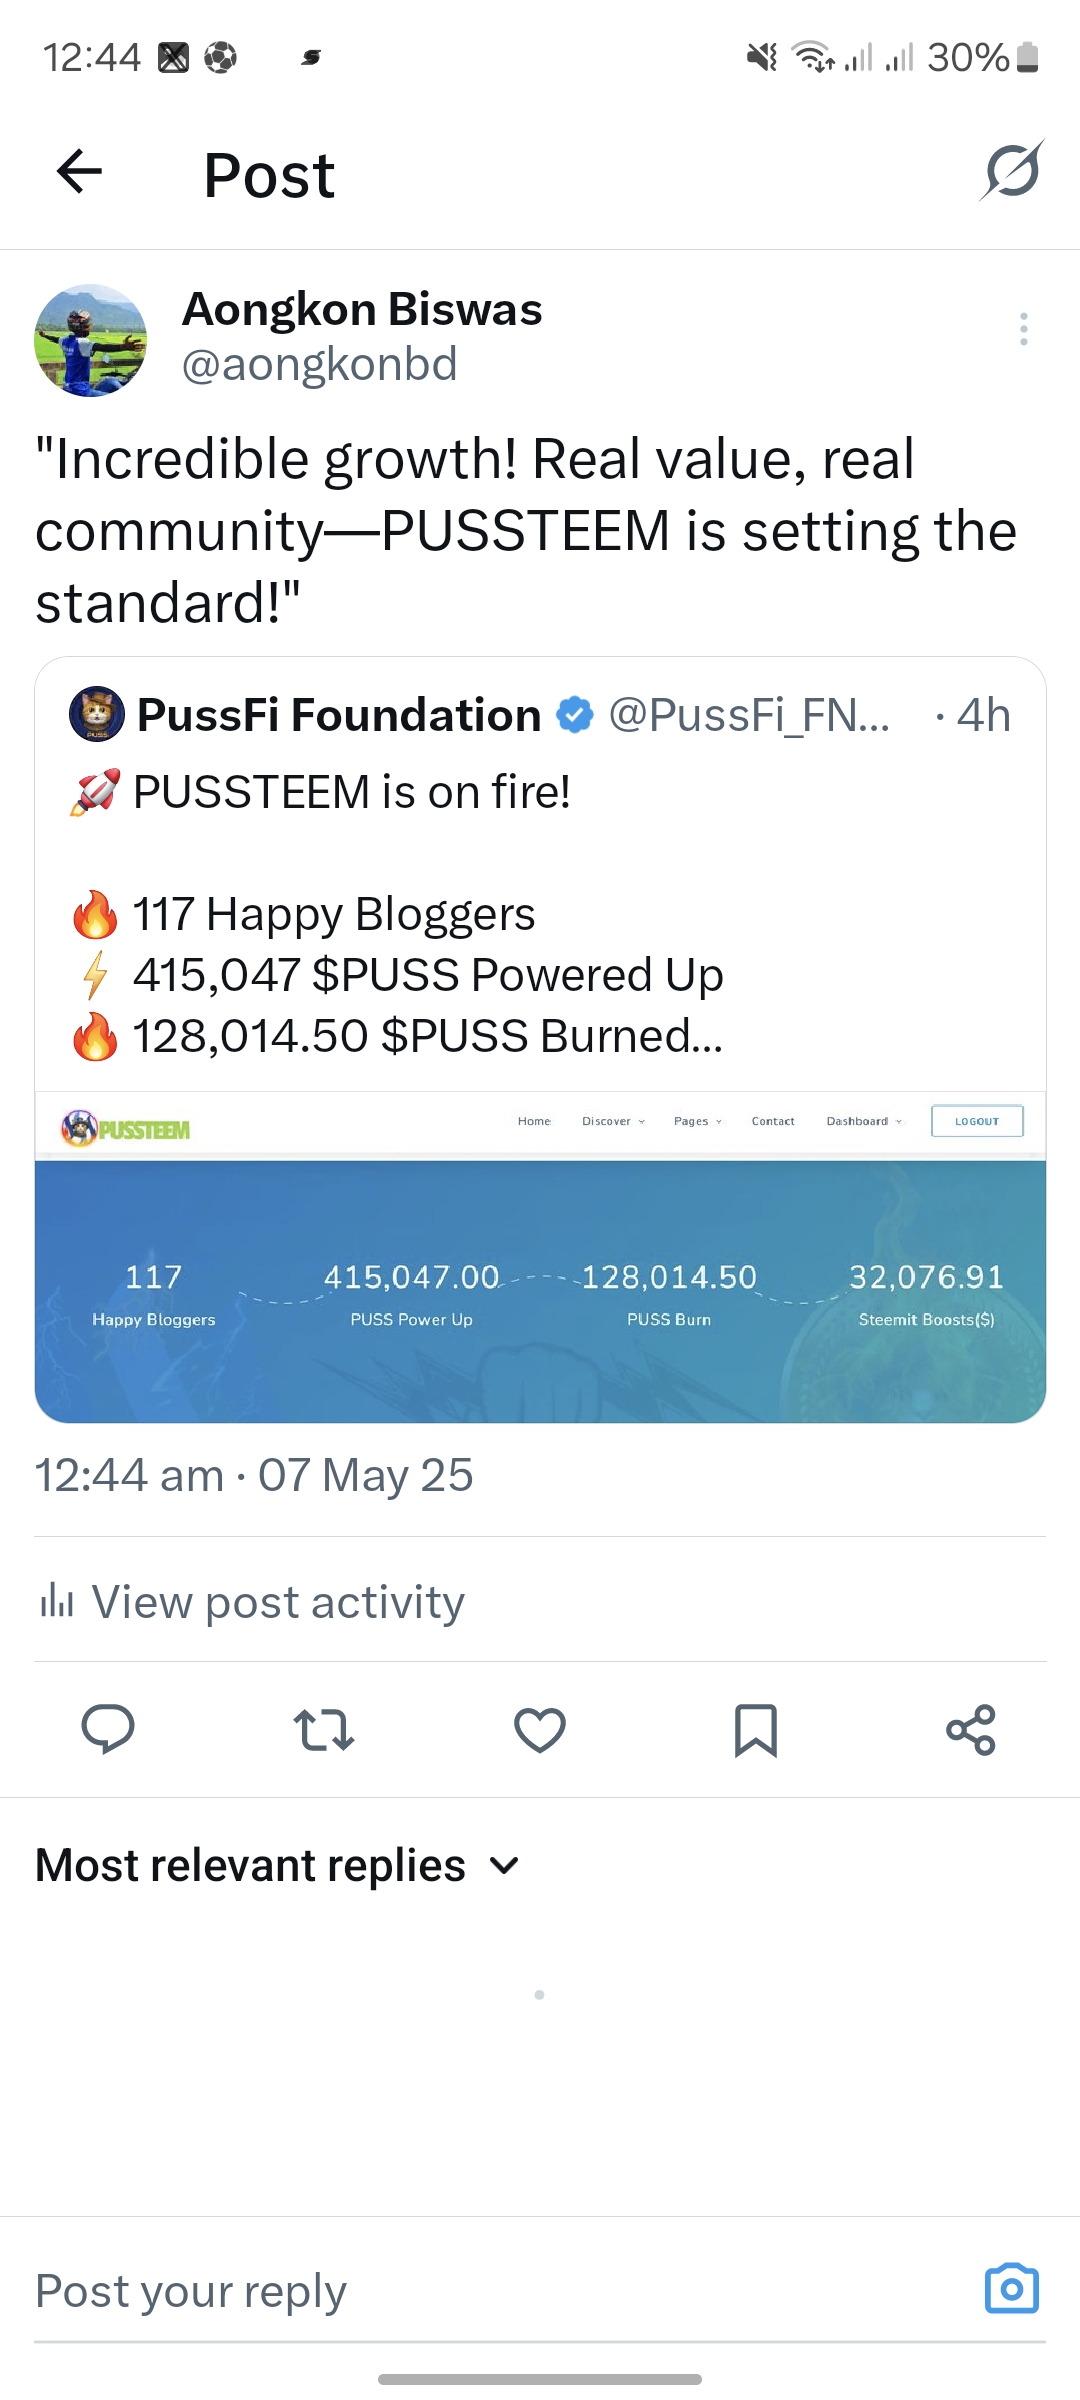Expand the Most relevant replies dropdown
The height and width of the screenshot is (2400, 1080).
(278, 1865)
